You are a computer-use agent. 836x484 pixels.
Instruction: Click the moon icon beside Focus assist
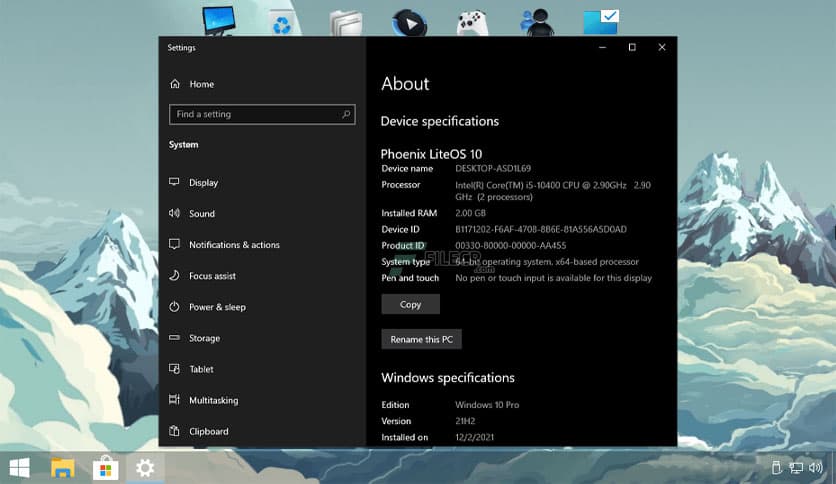(x=174, y=275)
